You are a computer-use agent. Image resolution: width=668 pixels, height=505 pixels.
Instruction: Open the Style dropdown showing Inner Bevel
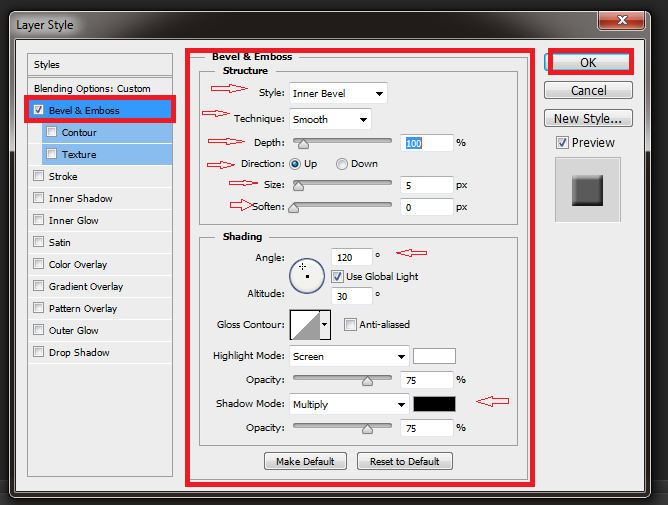pos(338,93)
